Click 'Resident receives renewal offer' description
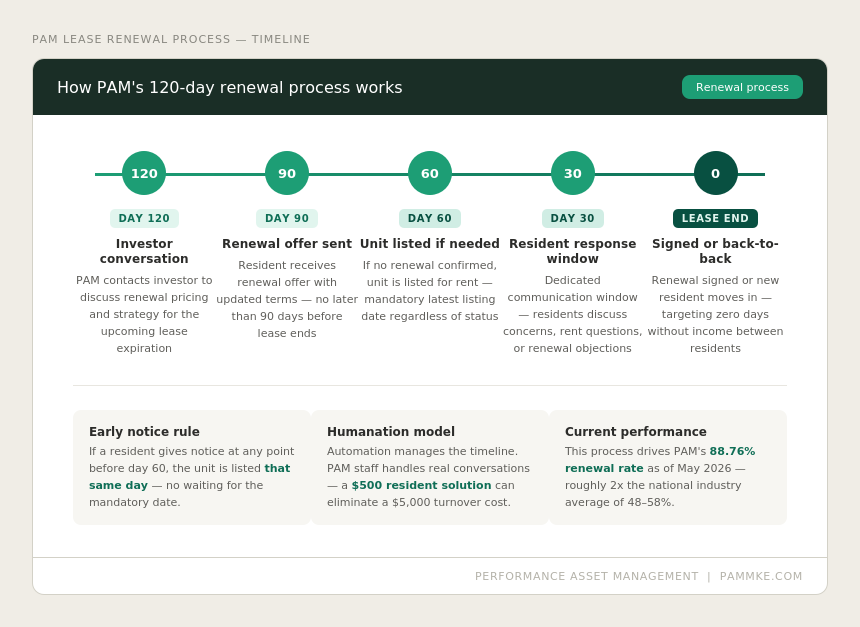Screen dimensions: 860x627 tap(287, 299)
